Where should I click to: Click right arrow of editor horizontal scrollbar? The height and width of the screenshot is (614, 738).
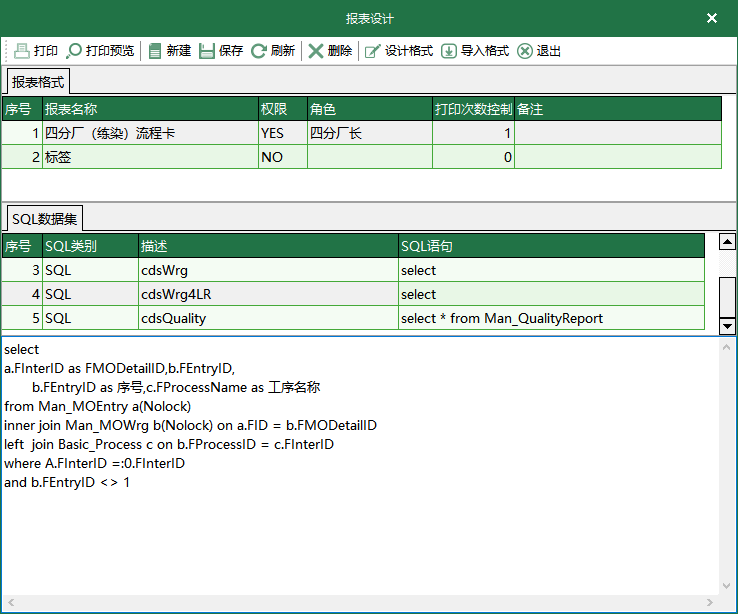(710, 602)
